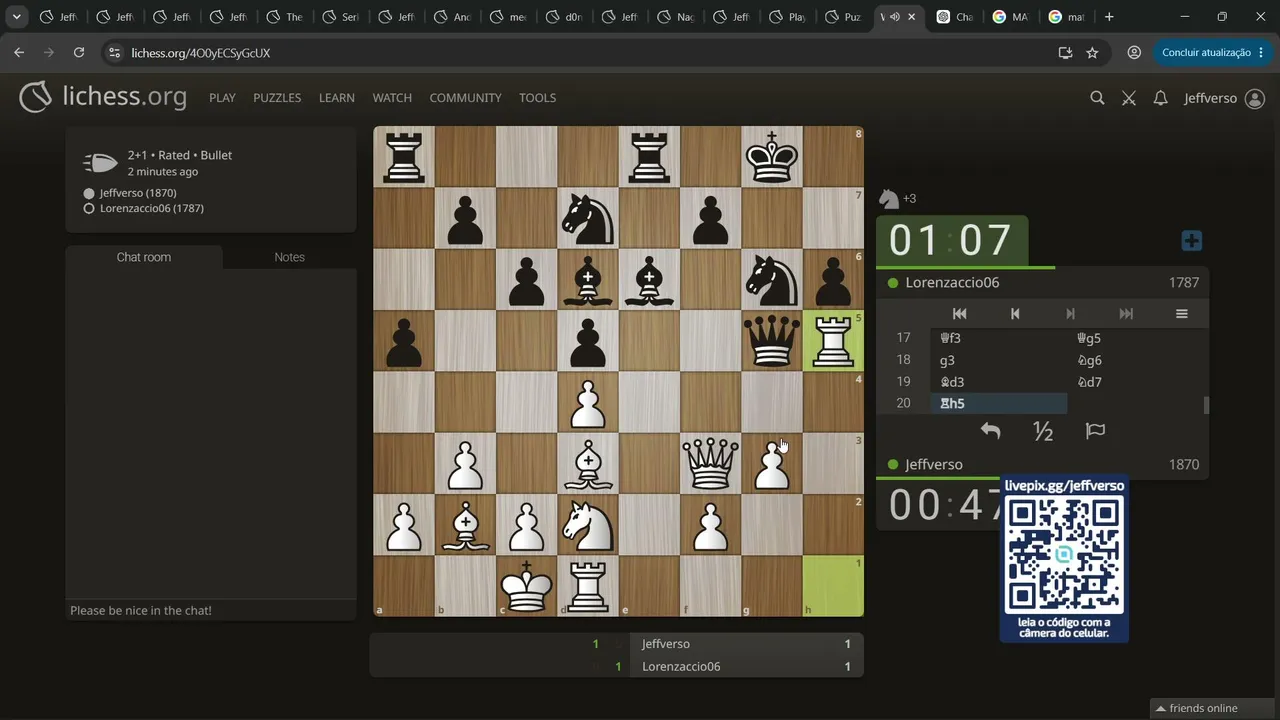Click the white king on c1

point(526,586)
